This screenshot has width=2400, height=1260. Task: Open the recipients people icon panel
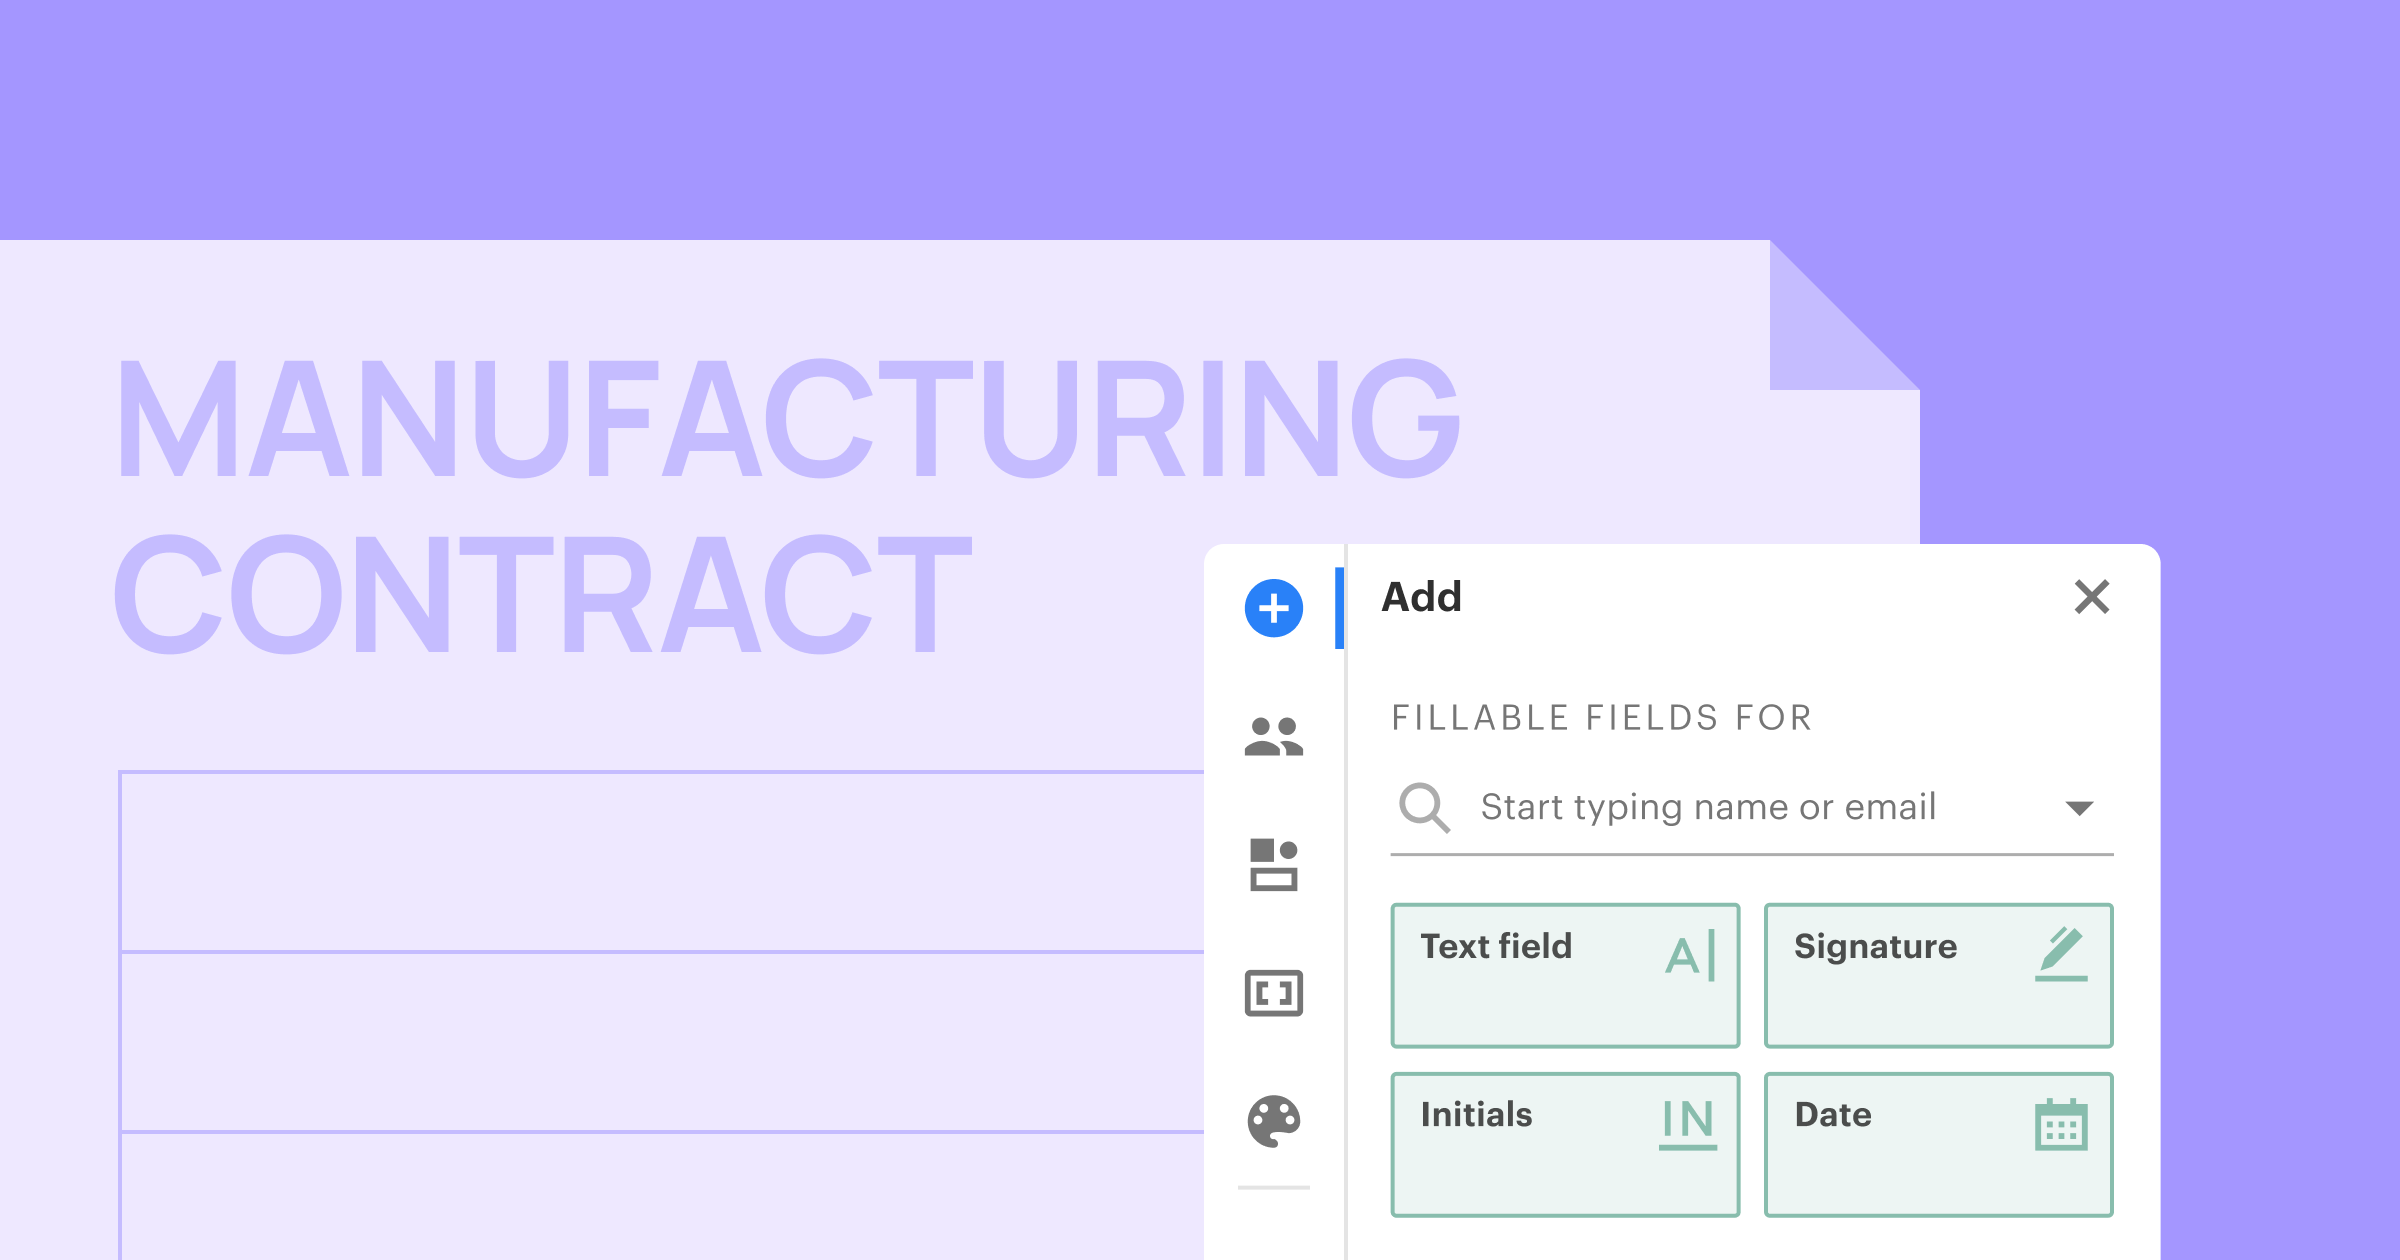coord(1273,737)
